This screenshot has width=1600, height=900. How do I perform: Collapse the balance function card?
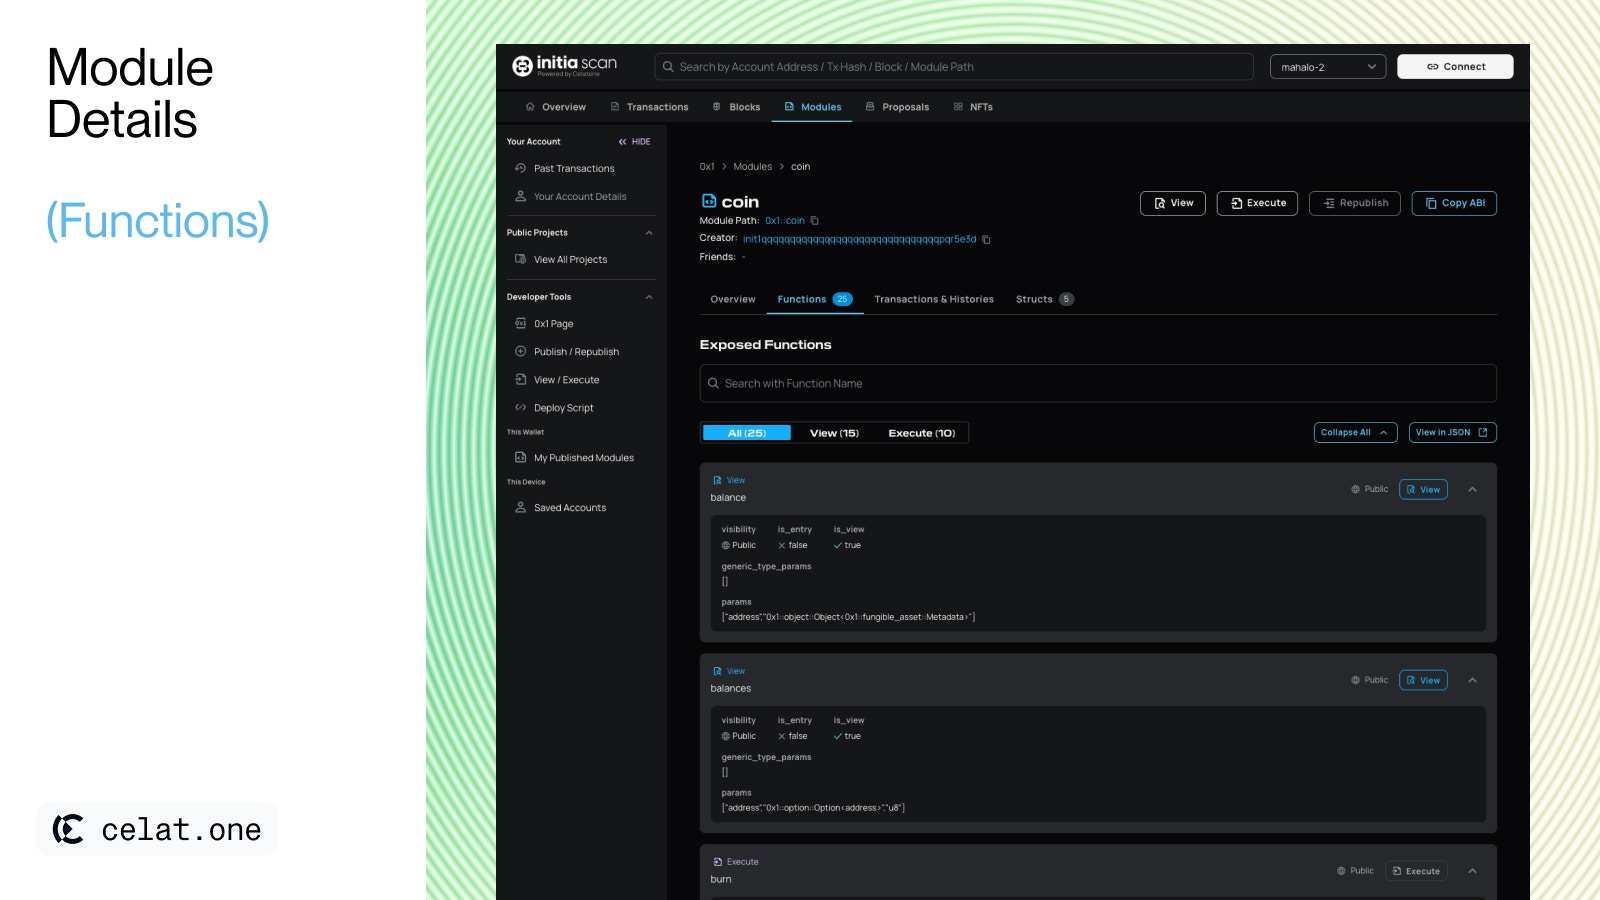1473,490
